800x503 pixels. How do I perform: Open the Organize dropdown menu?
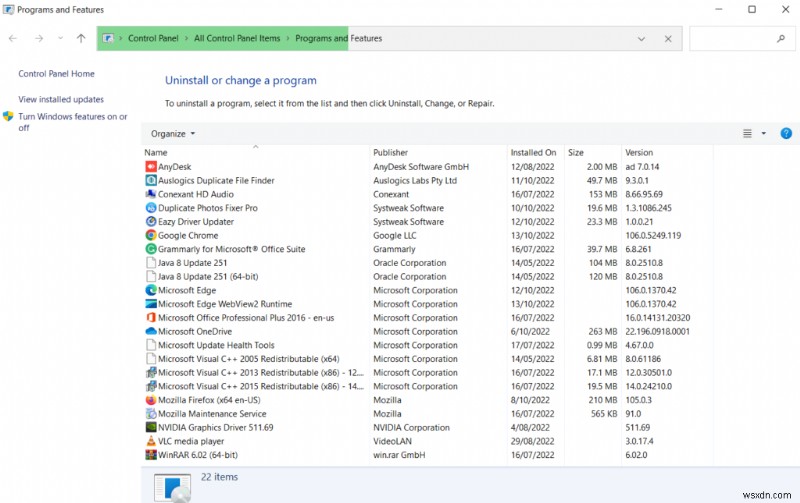(172, 134)
